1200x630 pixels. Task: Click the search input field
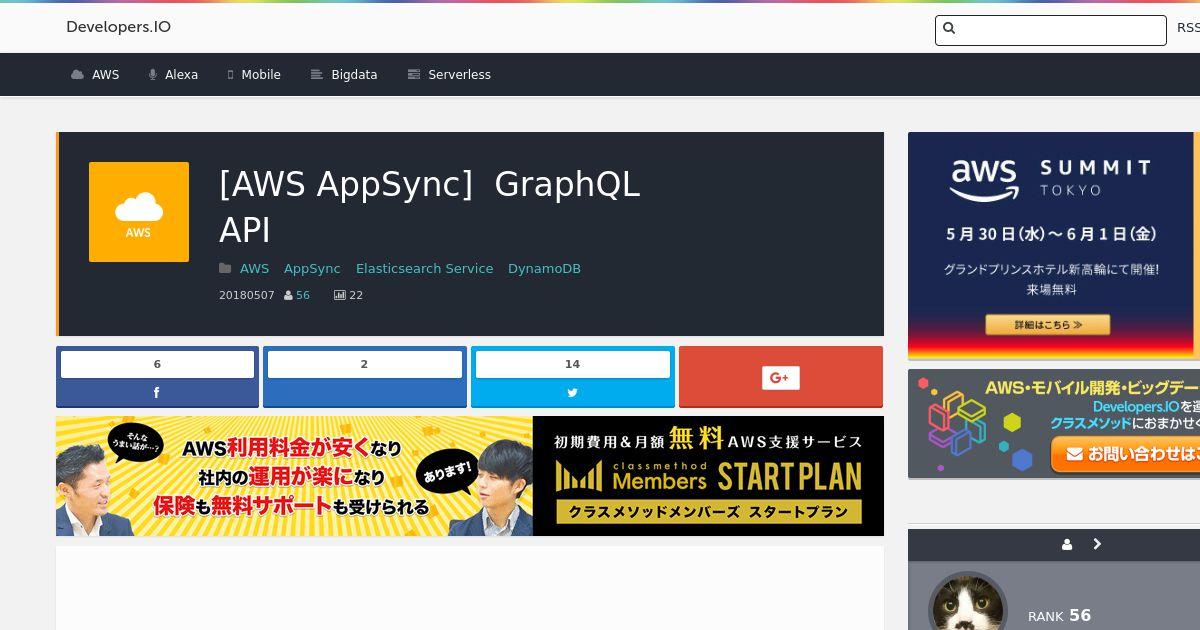click(1050, 30)
